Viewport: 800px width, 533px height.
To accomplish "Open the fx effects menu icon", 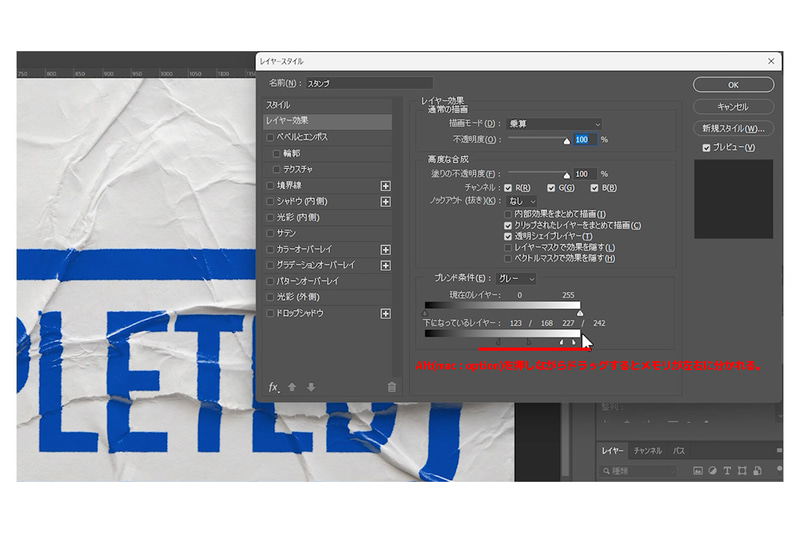I will [x=274, y=387].
